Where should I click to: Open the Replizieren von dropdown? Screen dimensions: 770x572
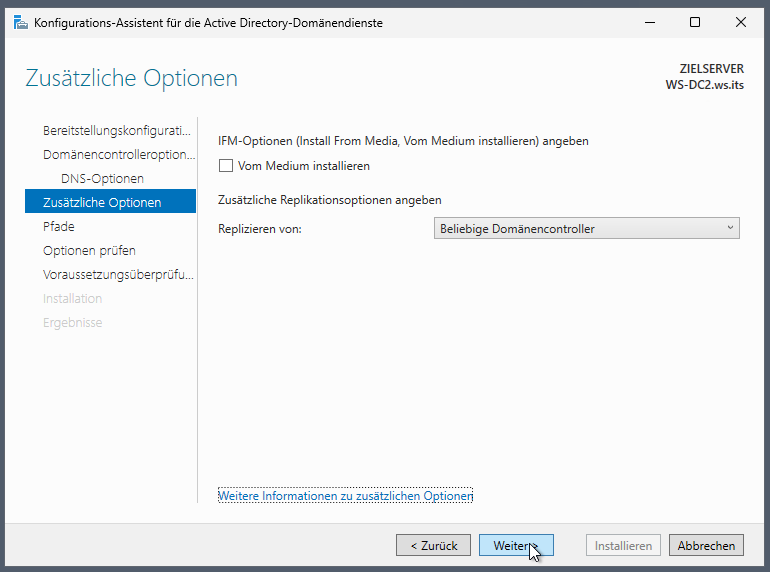tap(586, 228)
